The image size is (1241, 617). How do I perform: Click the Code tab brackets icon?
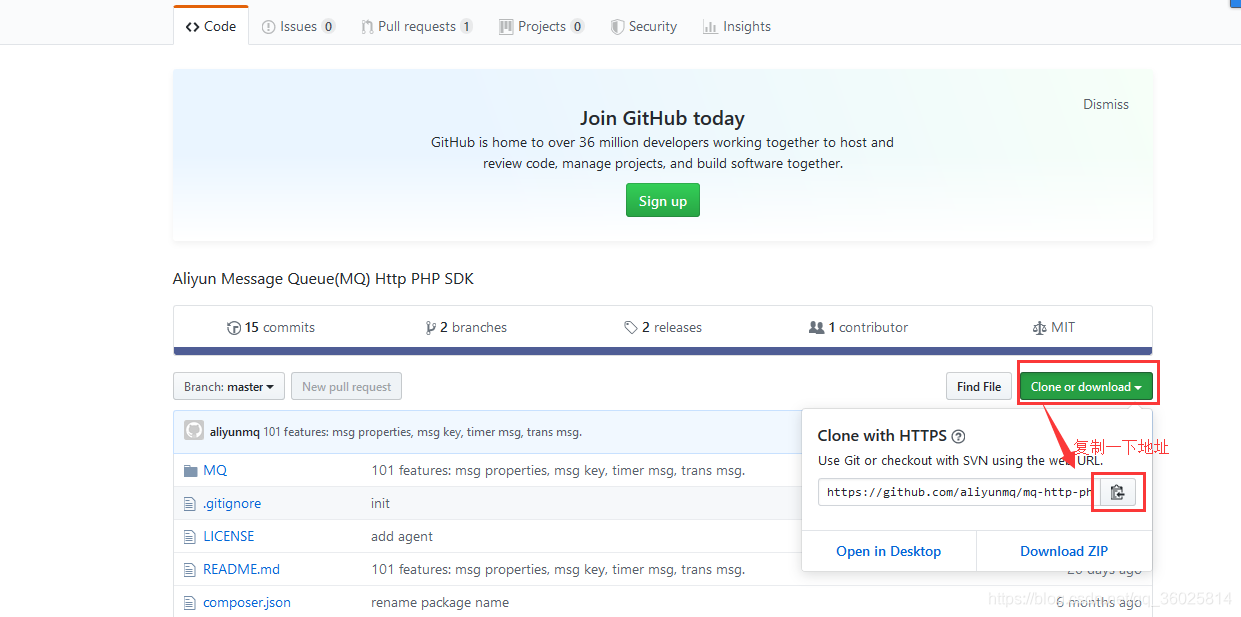pos(192,27)
